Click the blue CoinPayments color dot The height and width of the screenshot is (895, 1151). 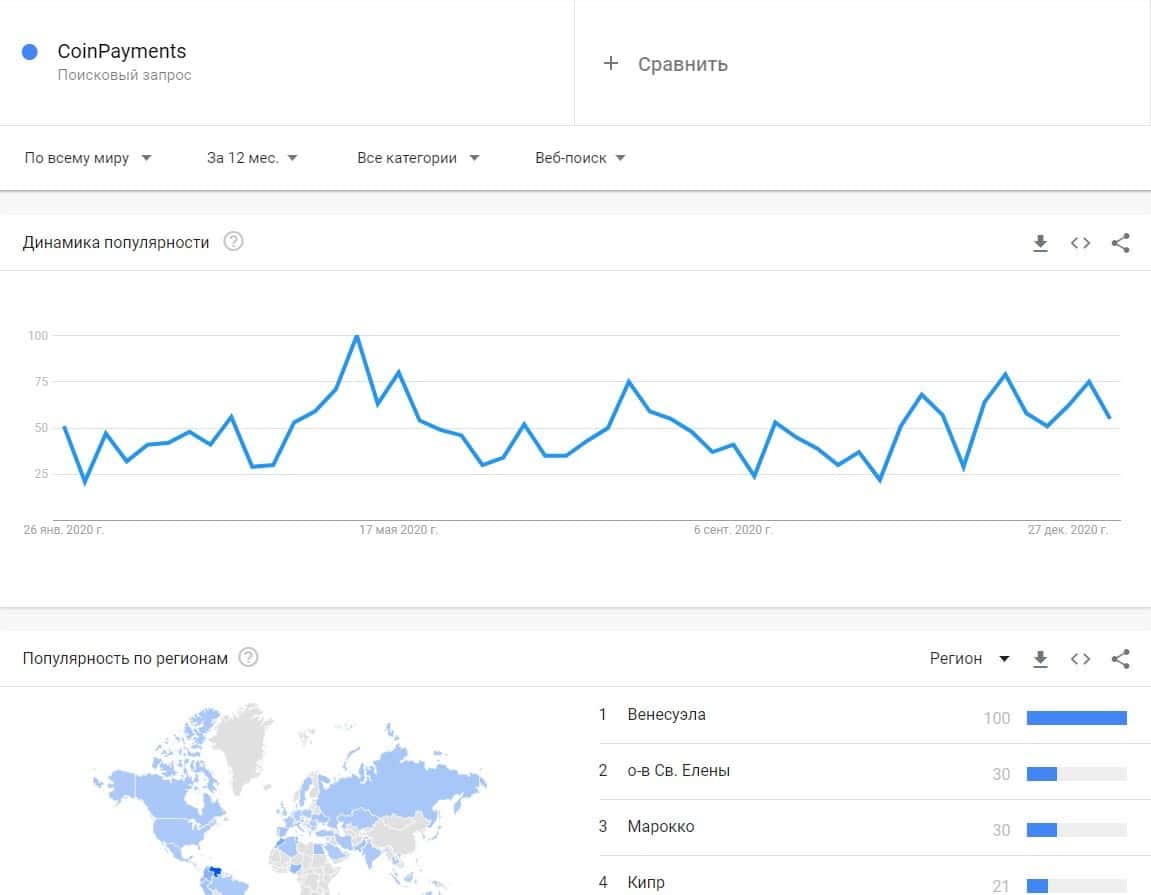(x=30, y=52)
